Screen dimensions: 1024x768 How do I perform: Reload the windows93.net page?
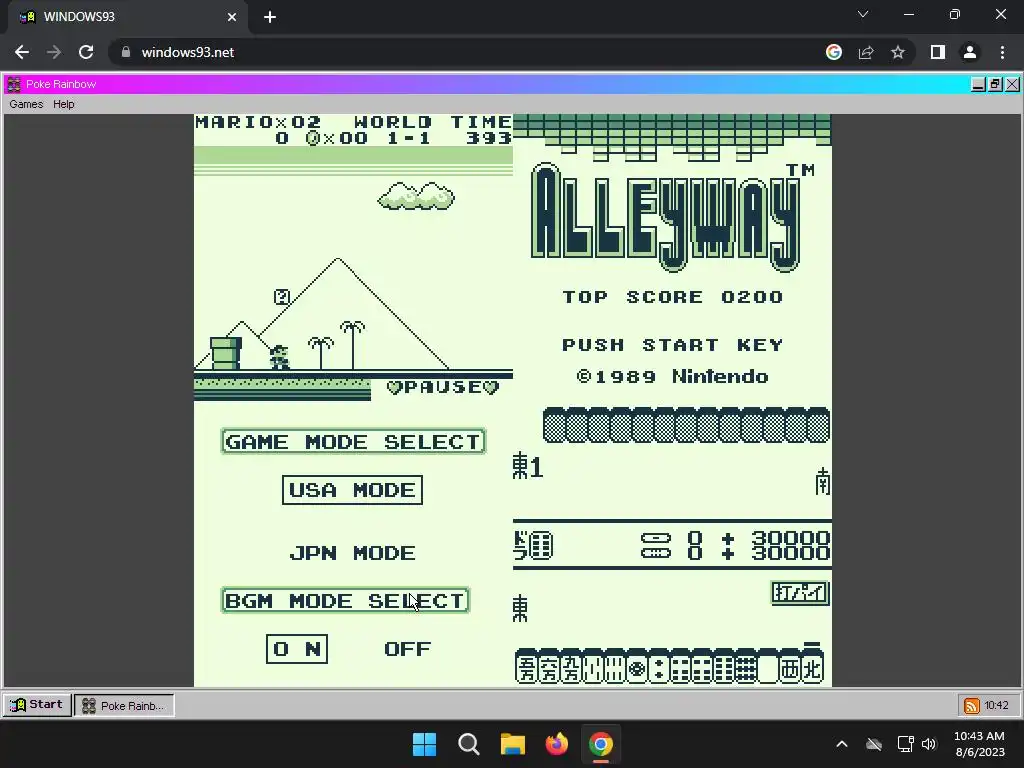(x=86, y=52)
